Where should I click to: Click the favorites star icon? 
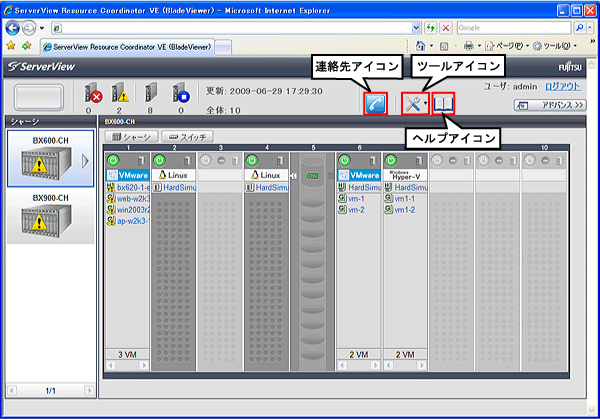(11, 46)
